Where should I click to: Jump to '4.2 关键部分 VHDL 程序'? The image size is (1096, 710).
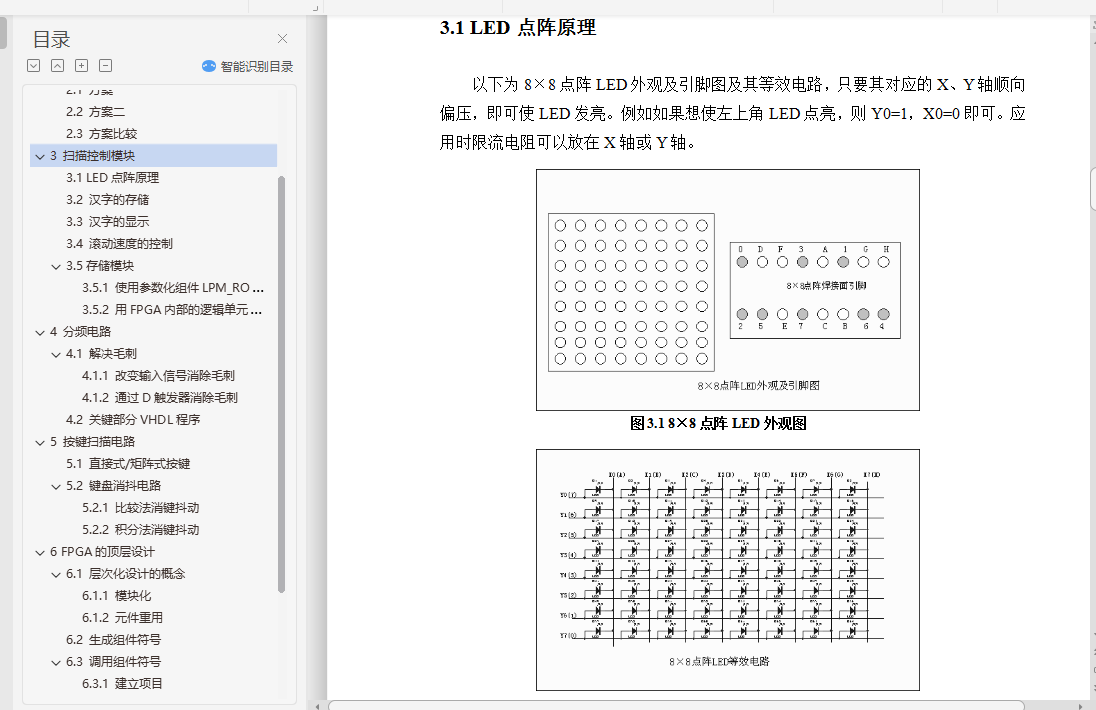(133, 420)
